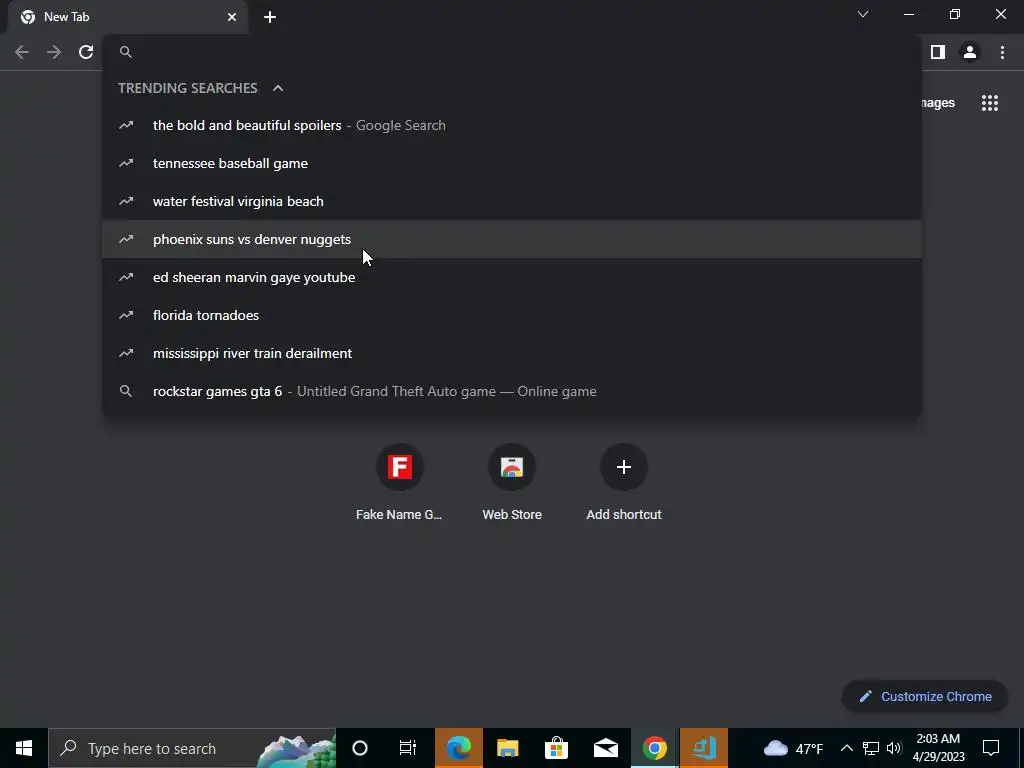Viewport: 1024px width, 768px height.
Task: Open Chrome's three-dot menu
Action: point(1002,52)
